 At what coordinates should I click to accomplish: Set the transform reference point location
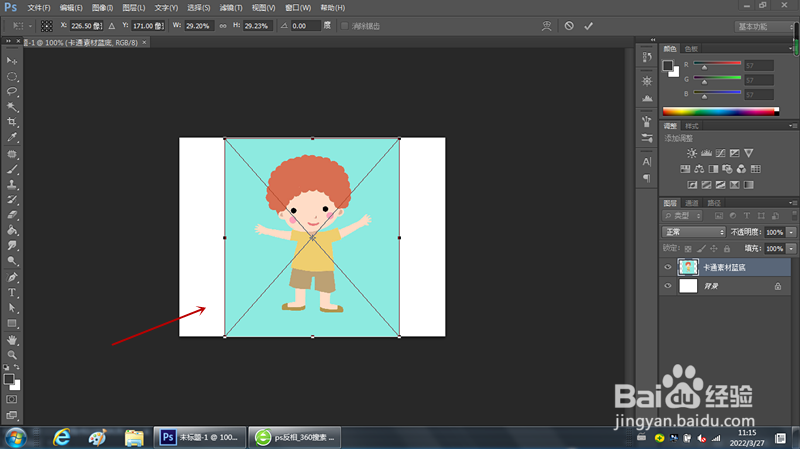[46, 26]
